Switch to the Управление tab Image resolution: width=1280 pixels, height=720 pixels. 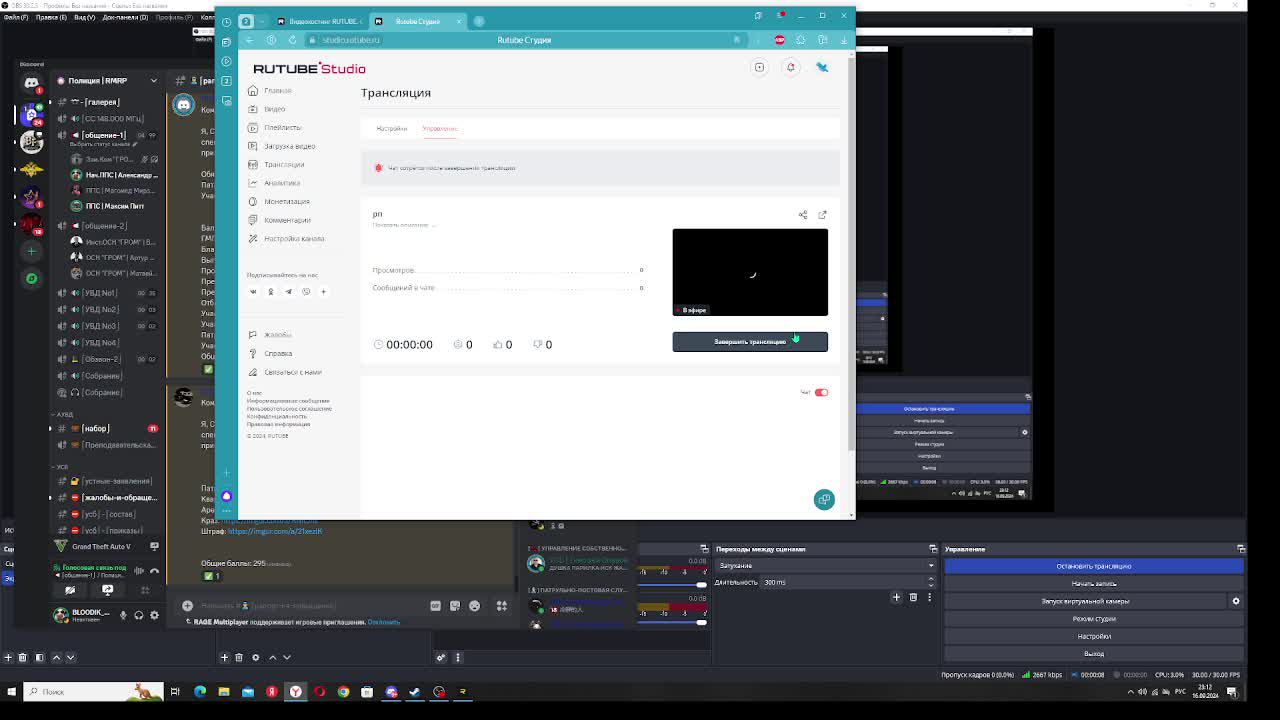(x=440, y=129)
